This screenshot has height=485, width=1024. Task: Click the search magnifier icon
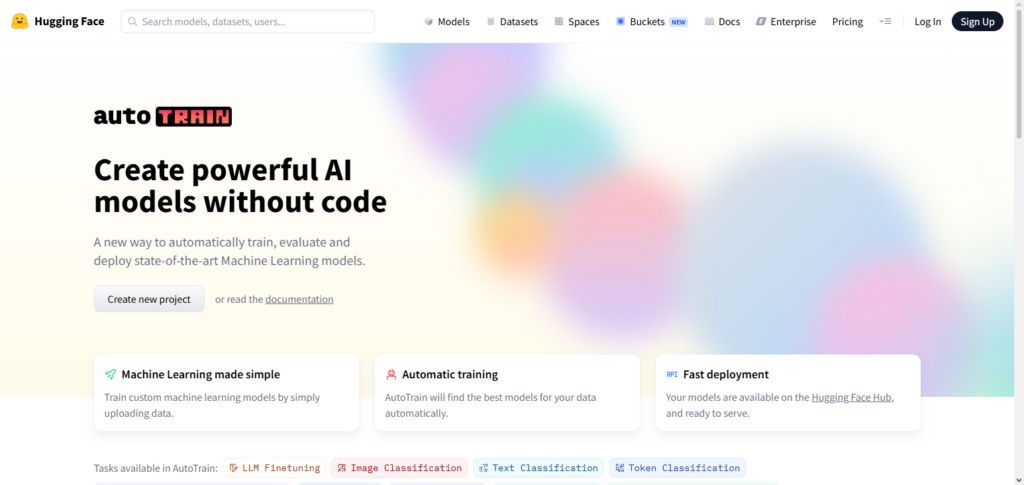[x=133, y=22]
